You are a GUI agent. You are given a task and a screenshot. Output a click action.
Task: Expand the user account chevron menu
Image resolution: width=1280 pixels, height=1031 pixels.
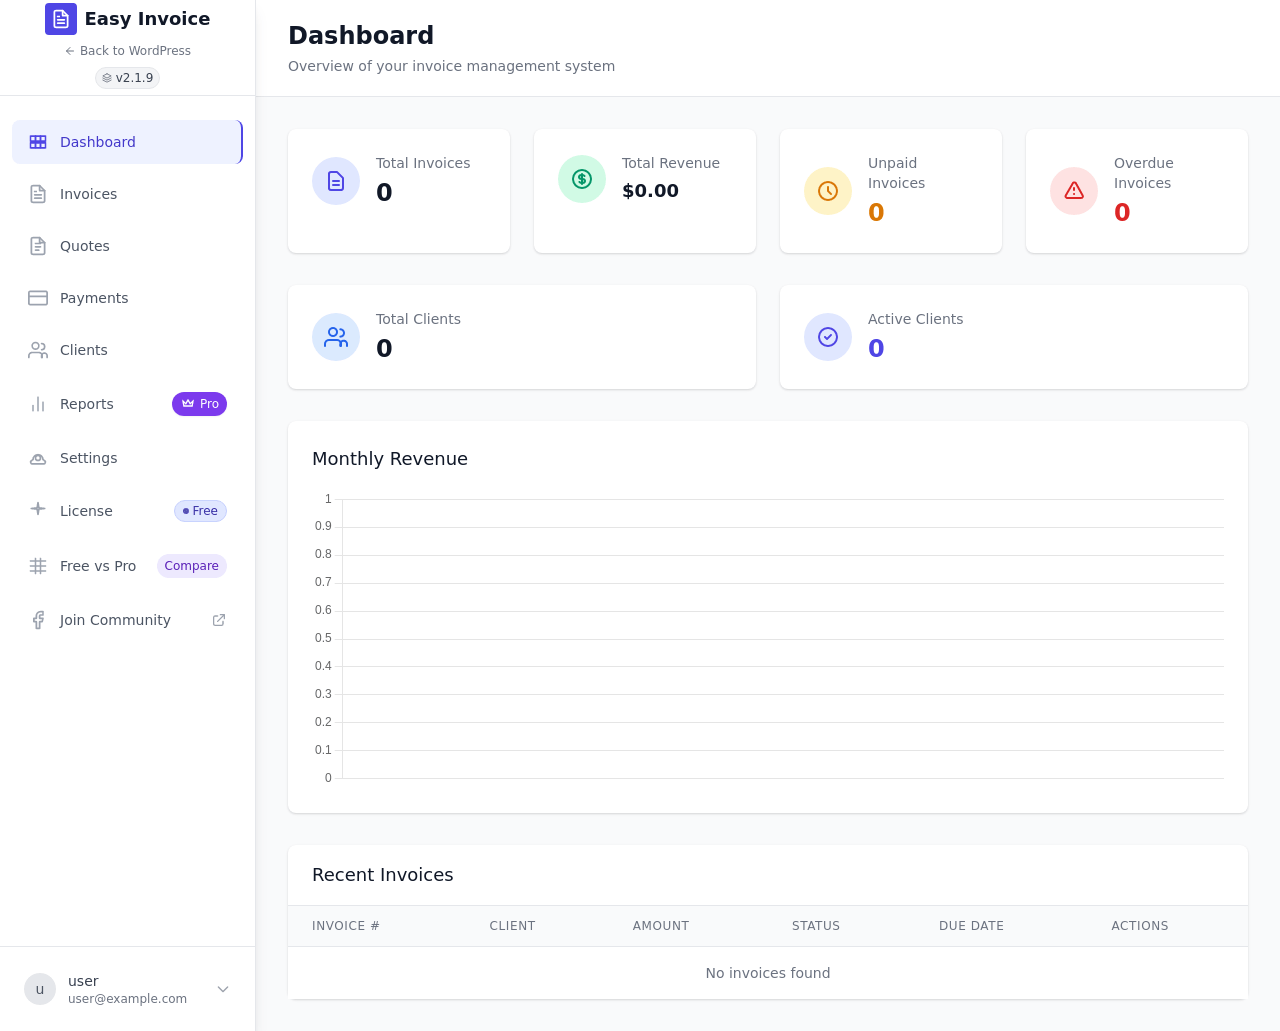(223, 989)
